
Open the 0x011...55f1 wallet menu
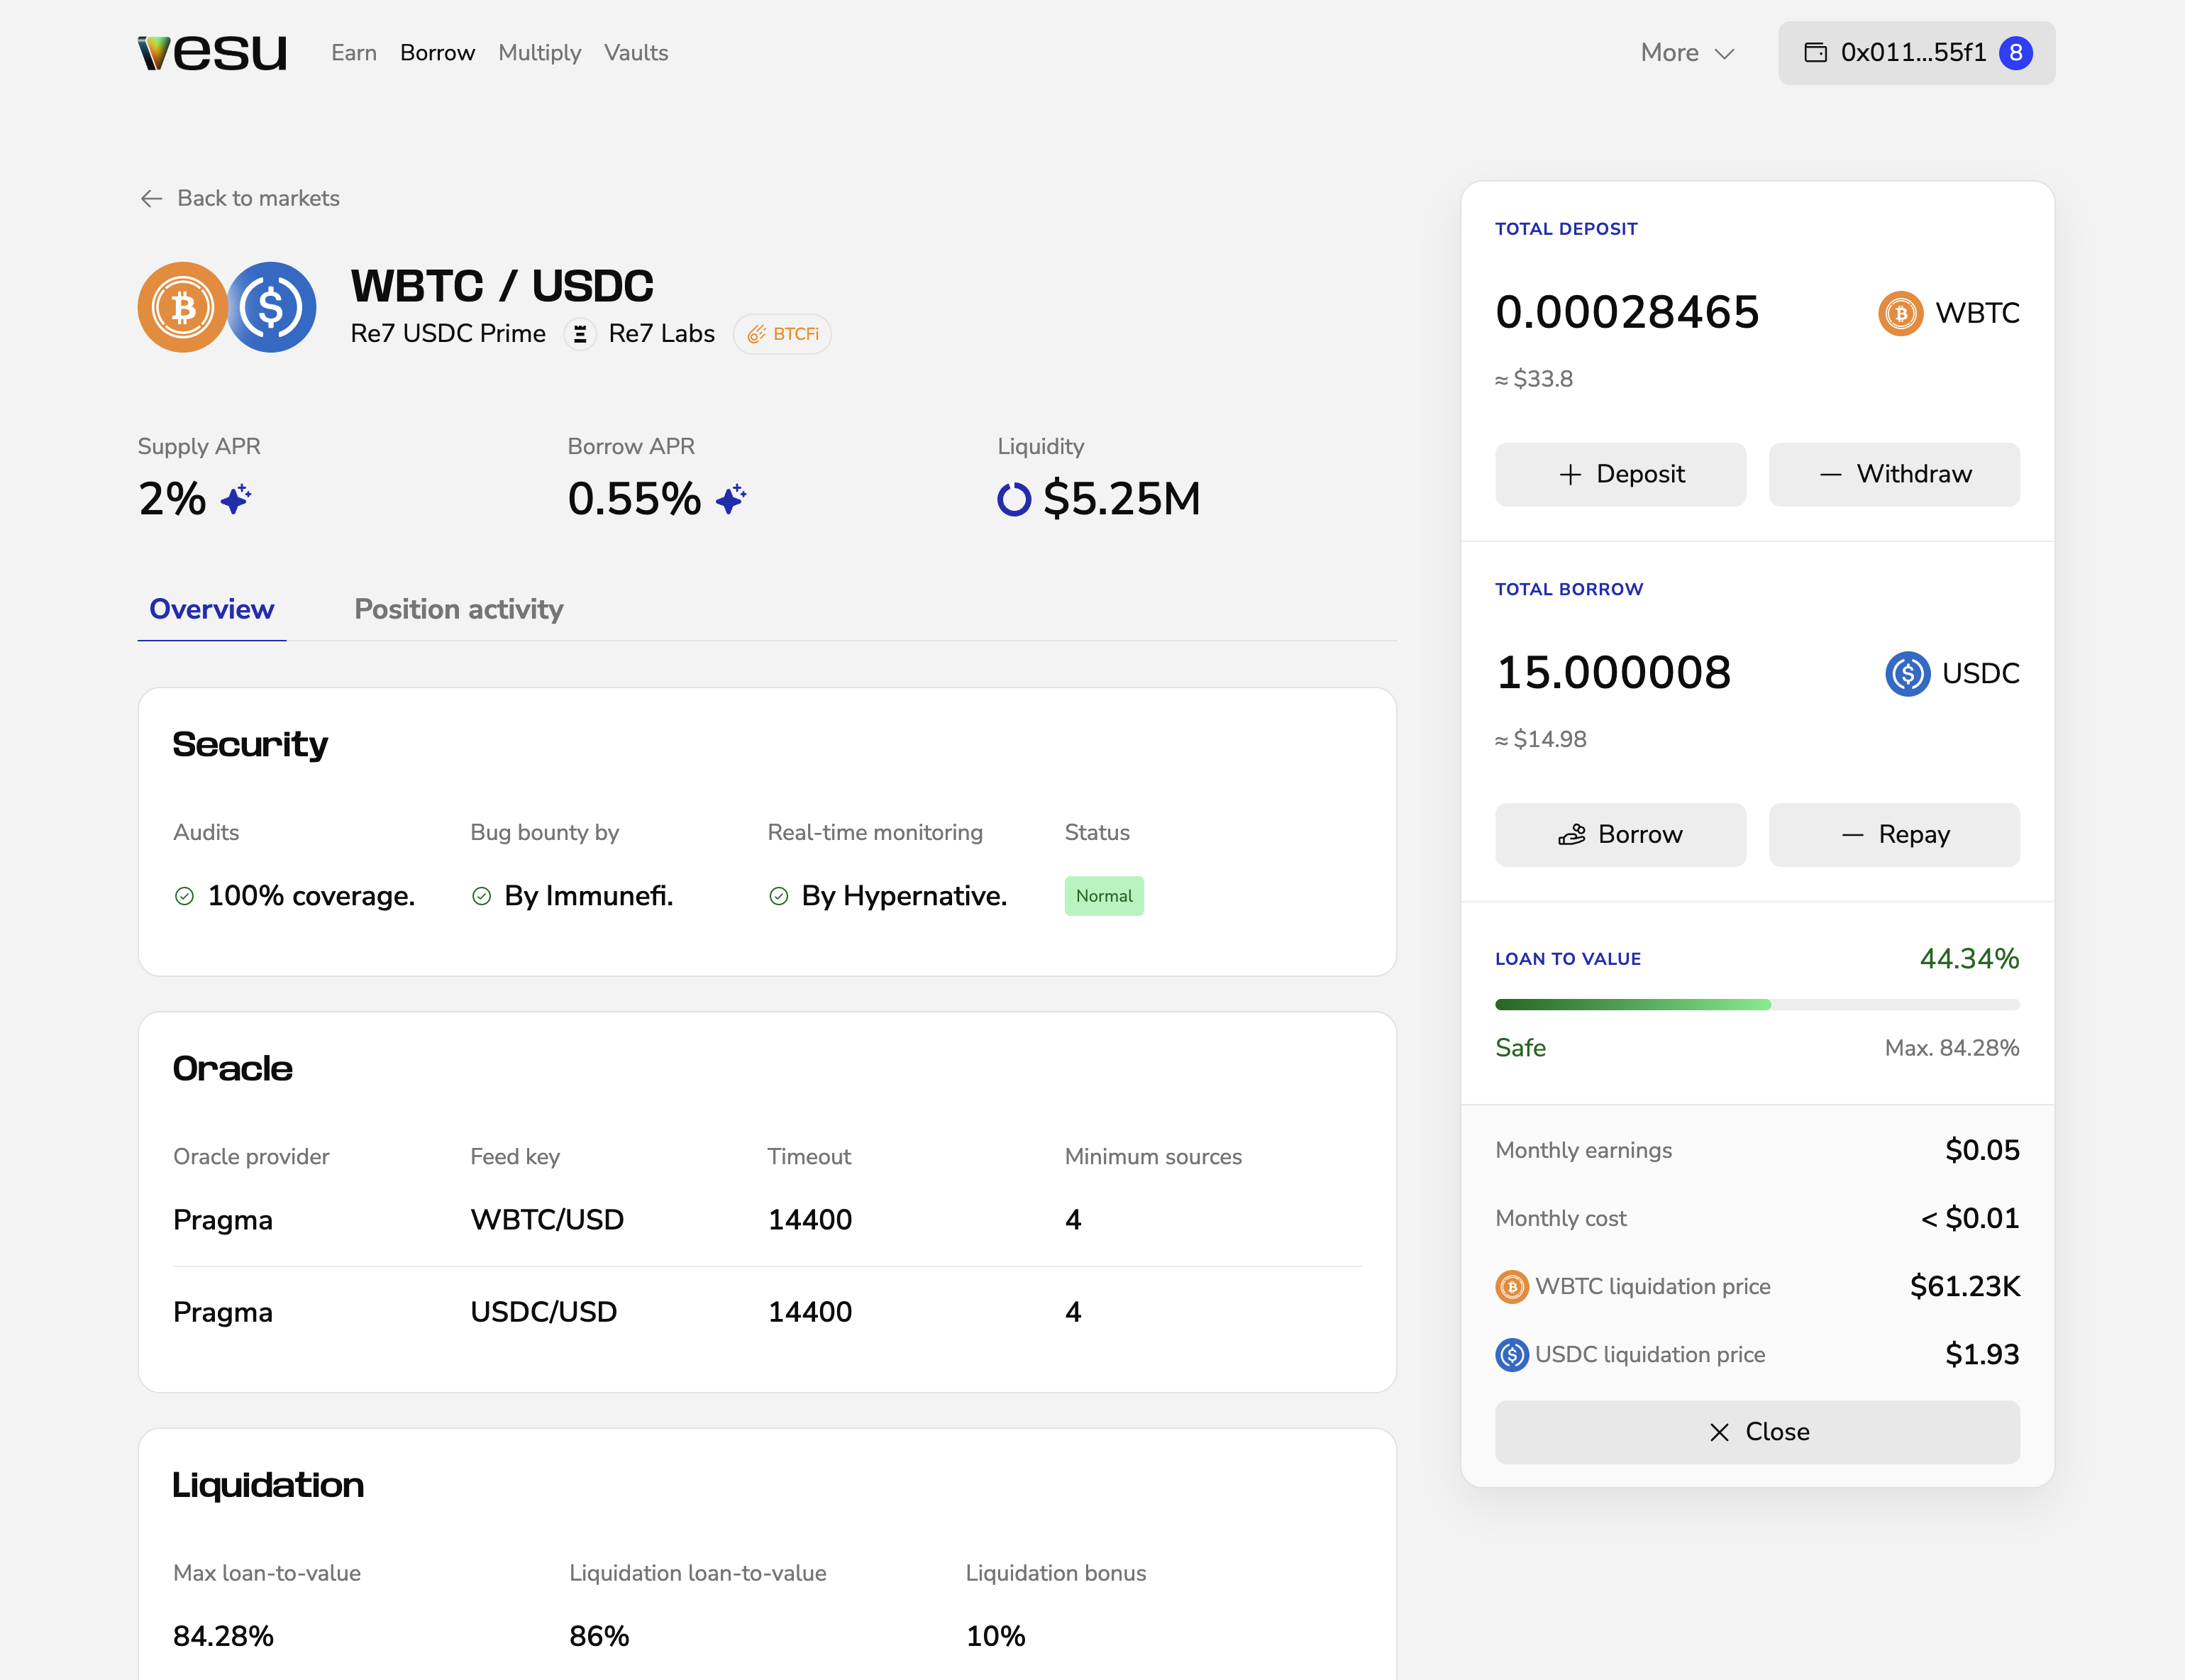click(1912, 53)
